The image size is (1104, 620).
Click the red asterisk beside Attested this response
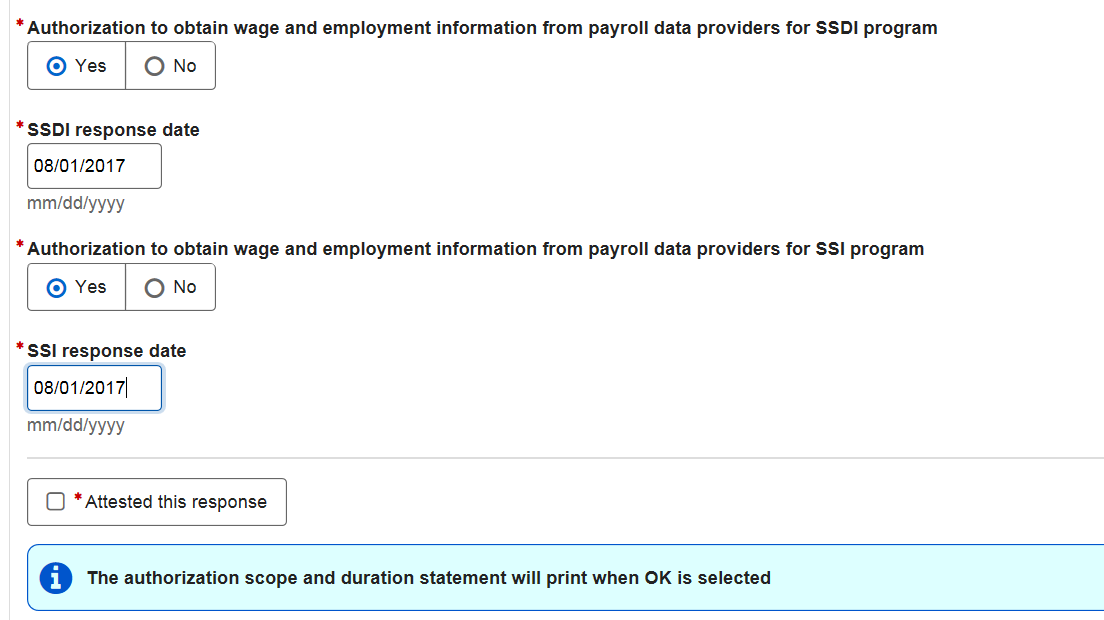coord(78,497)
